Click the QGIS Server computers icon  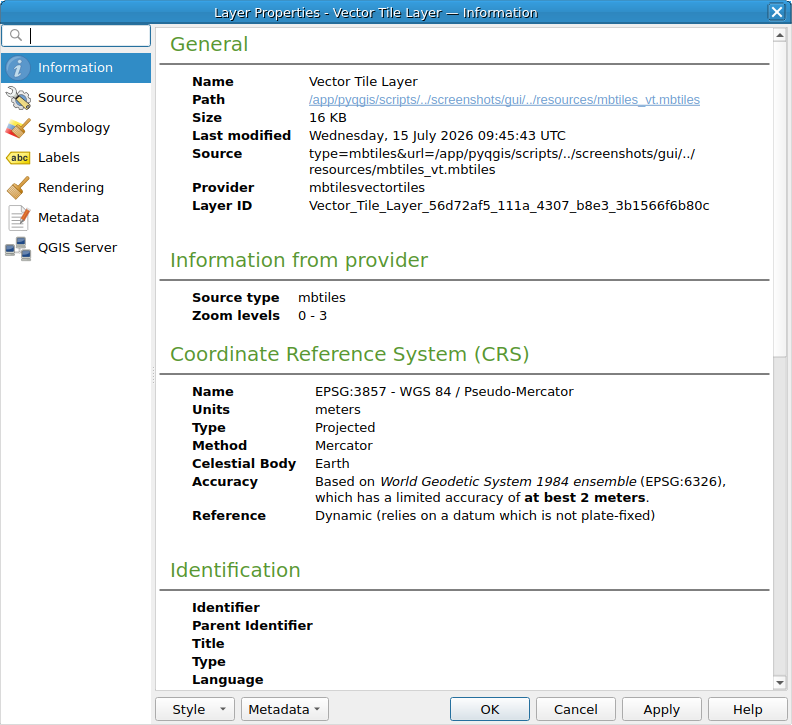[18, 248]
